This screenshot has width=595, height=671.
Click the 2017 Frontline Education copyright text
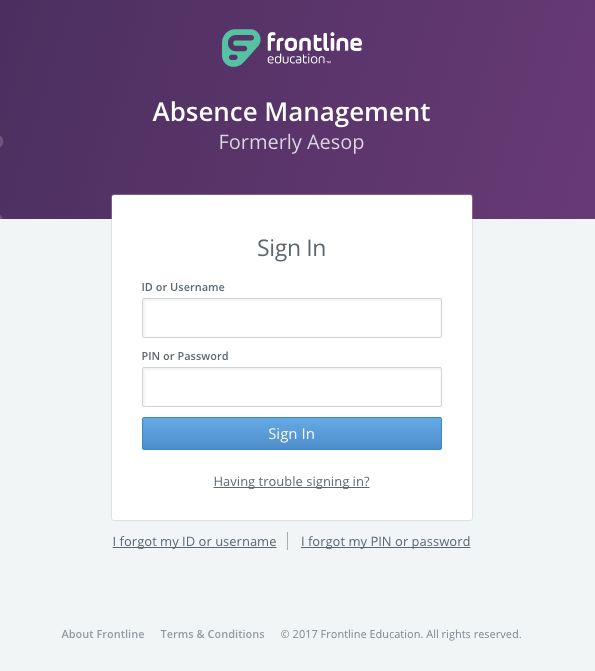click(x=401, y=634)
